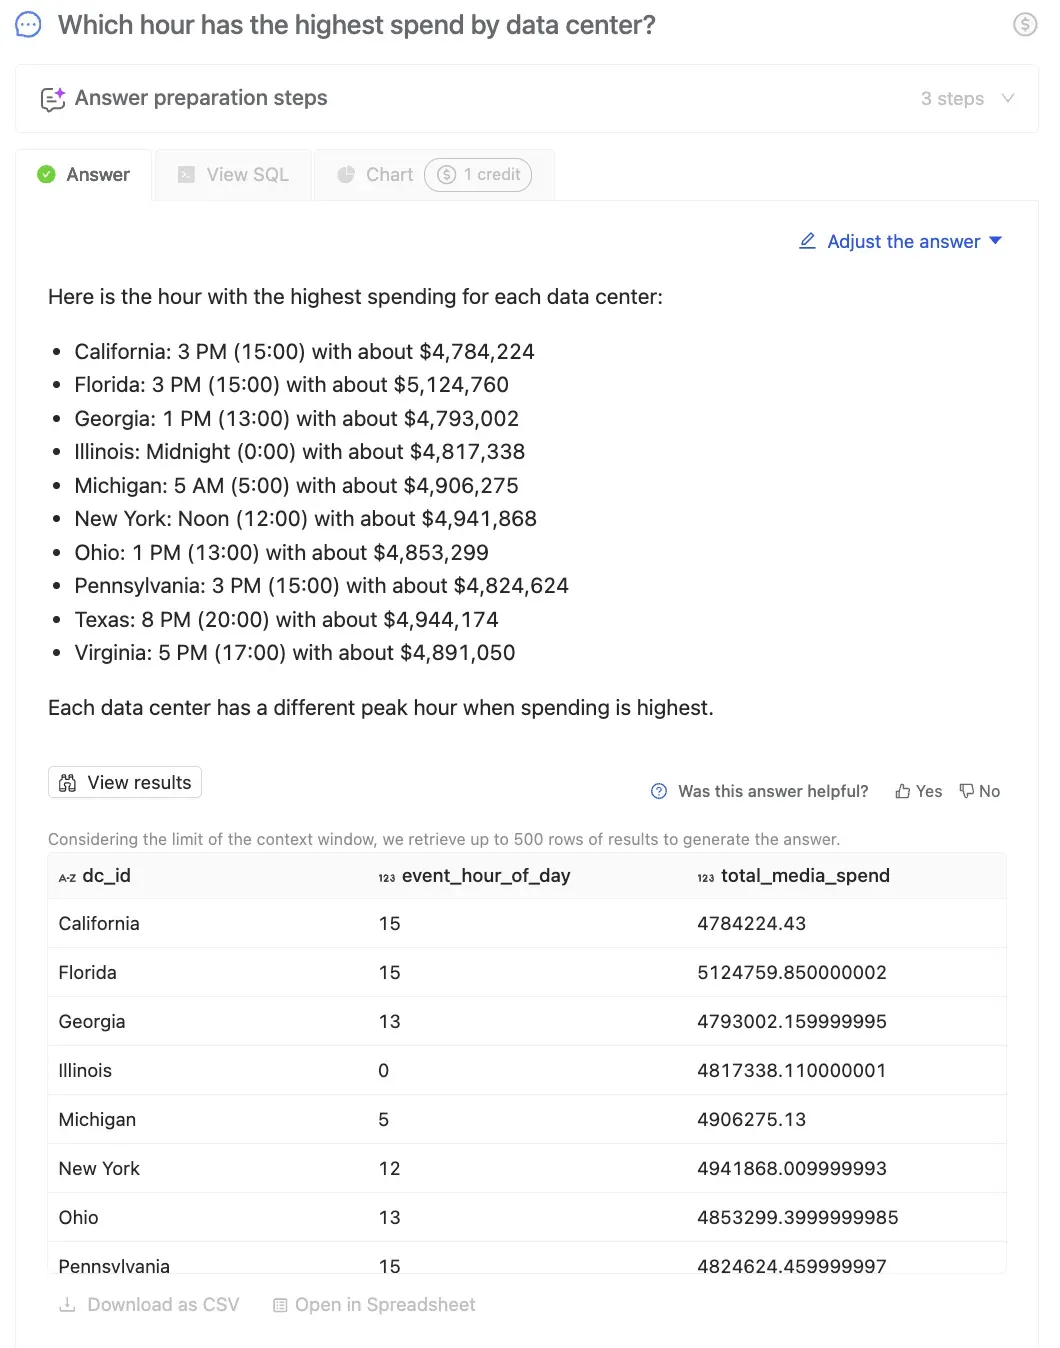Click the thumbs up Yes icon
1060x1348 pixels.
[903, 791]
